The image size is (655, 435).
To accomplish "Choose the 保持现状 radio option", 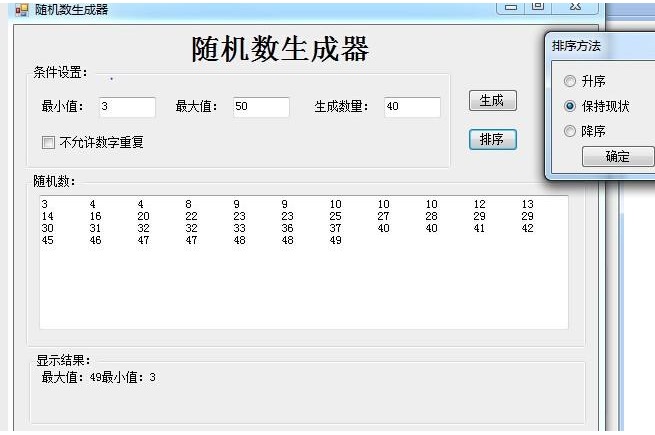I will (x=570, y=106).
